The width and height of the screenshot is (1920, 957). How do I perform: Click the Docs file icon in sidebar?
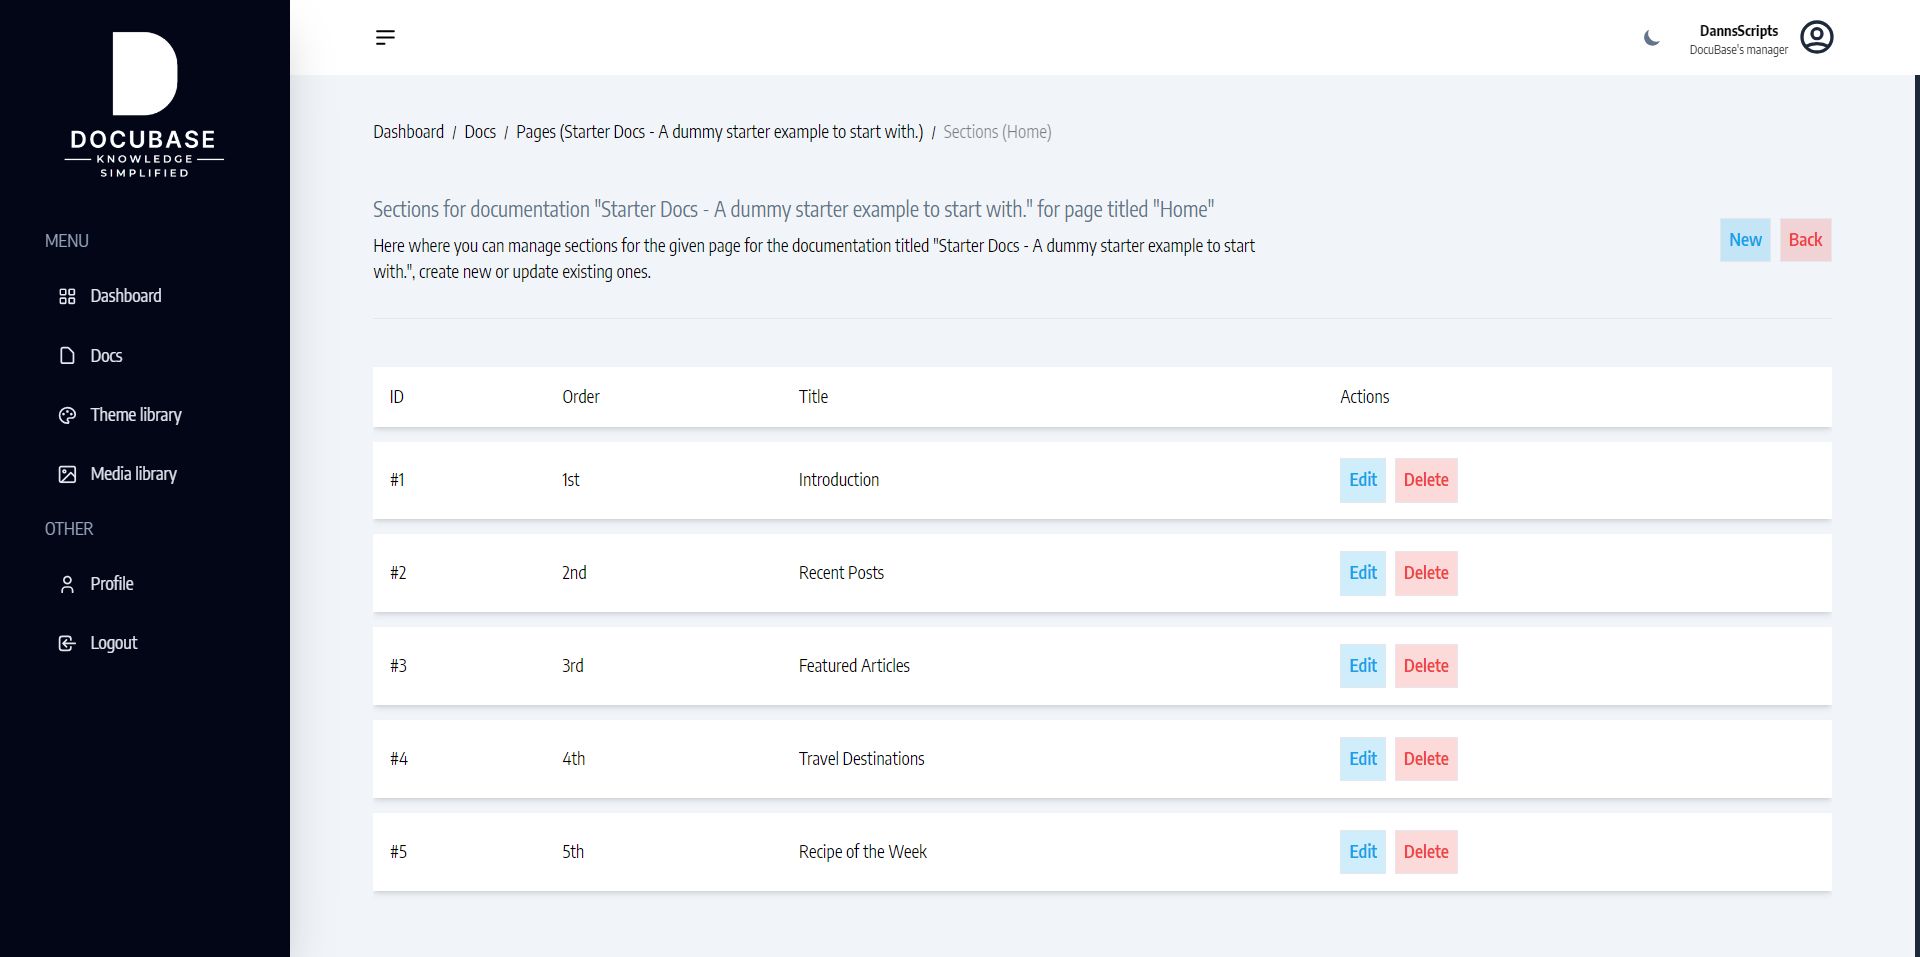tap(67, 356)
